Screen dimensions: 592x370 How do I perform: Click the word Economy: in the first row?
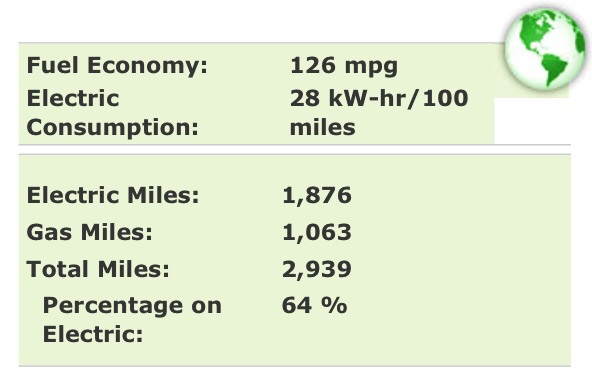(148, 66)
